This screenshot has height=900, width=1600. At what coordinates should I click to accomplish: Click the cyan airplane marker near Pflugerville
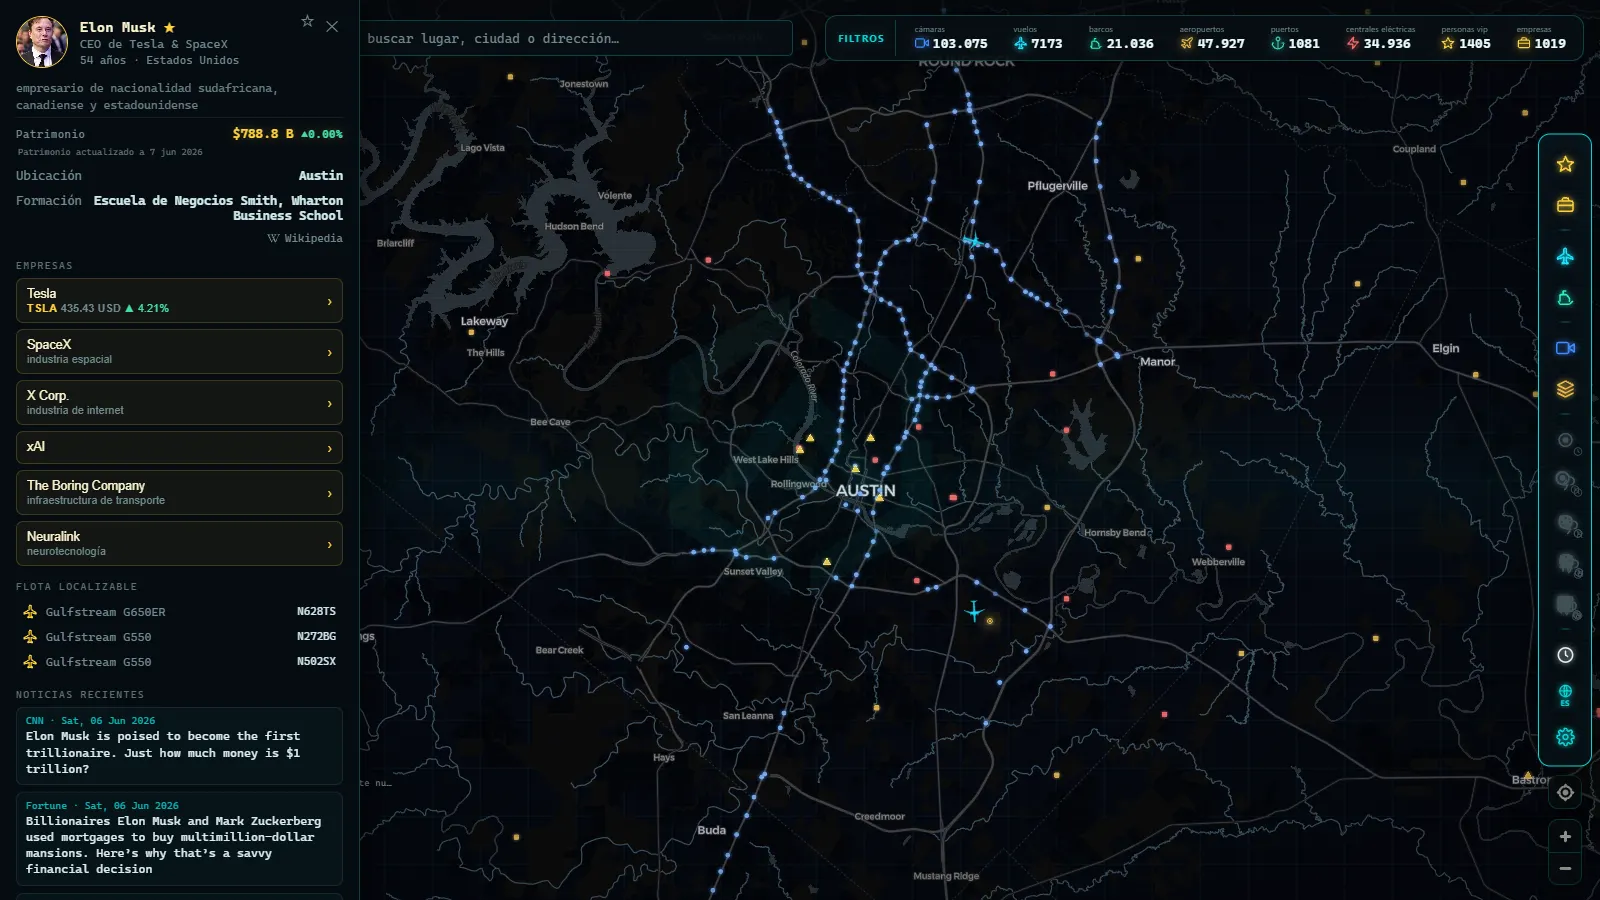(x=974, y=241)
